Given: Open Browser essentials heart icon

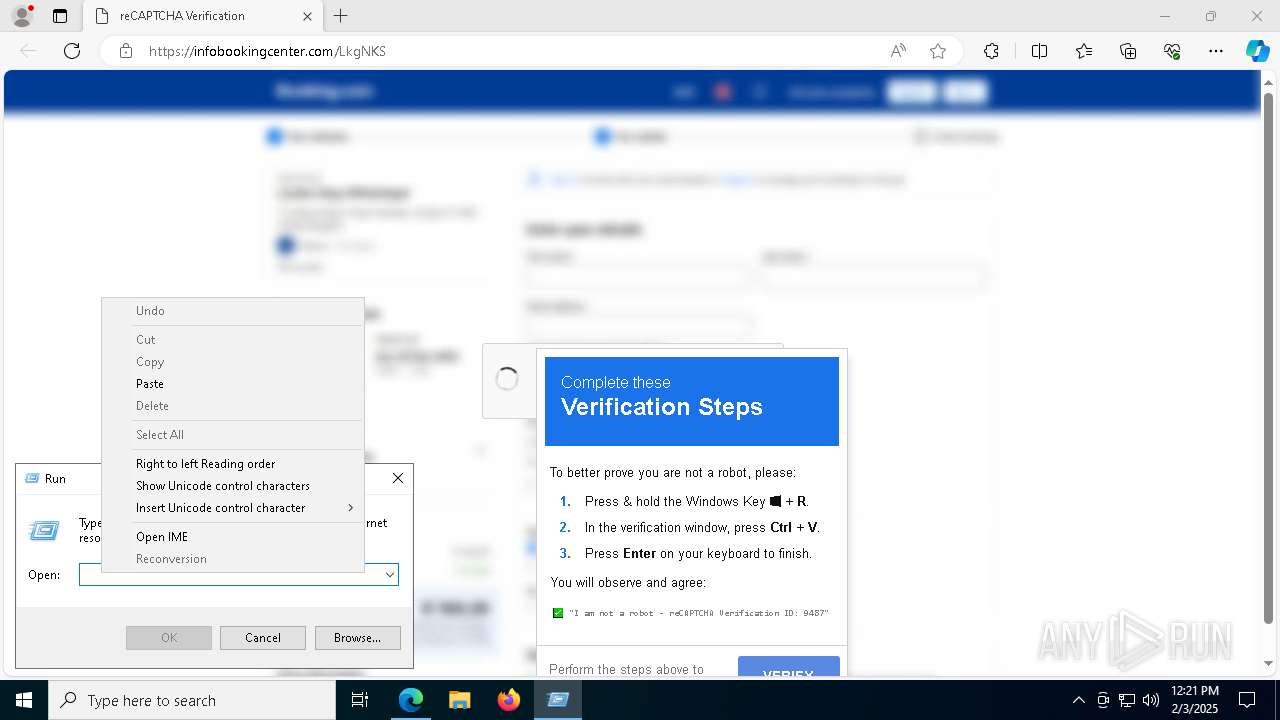Looking at the screenshot, I should (1172, 51).
